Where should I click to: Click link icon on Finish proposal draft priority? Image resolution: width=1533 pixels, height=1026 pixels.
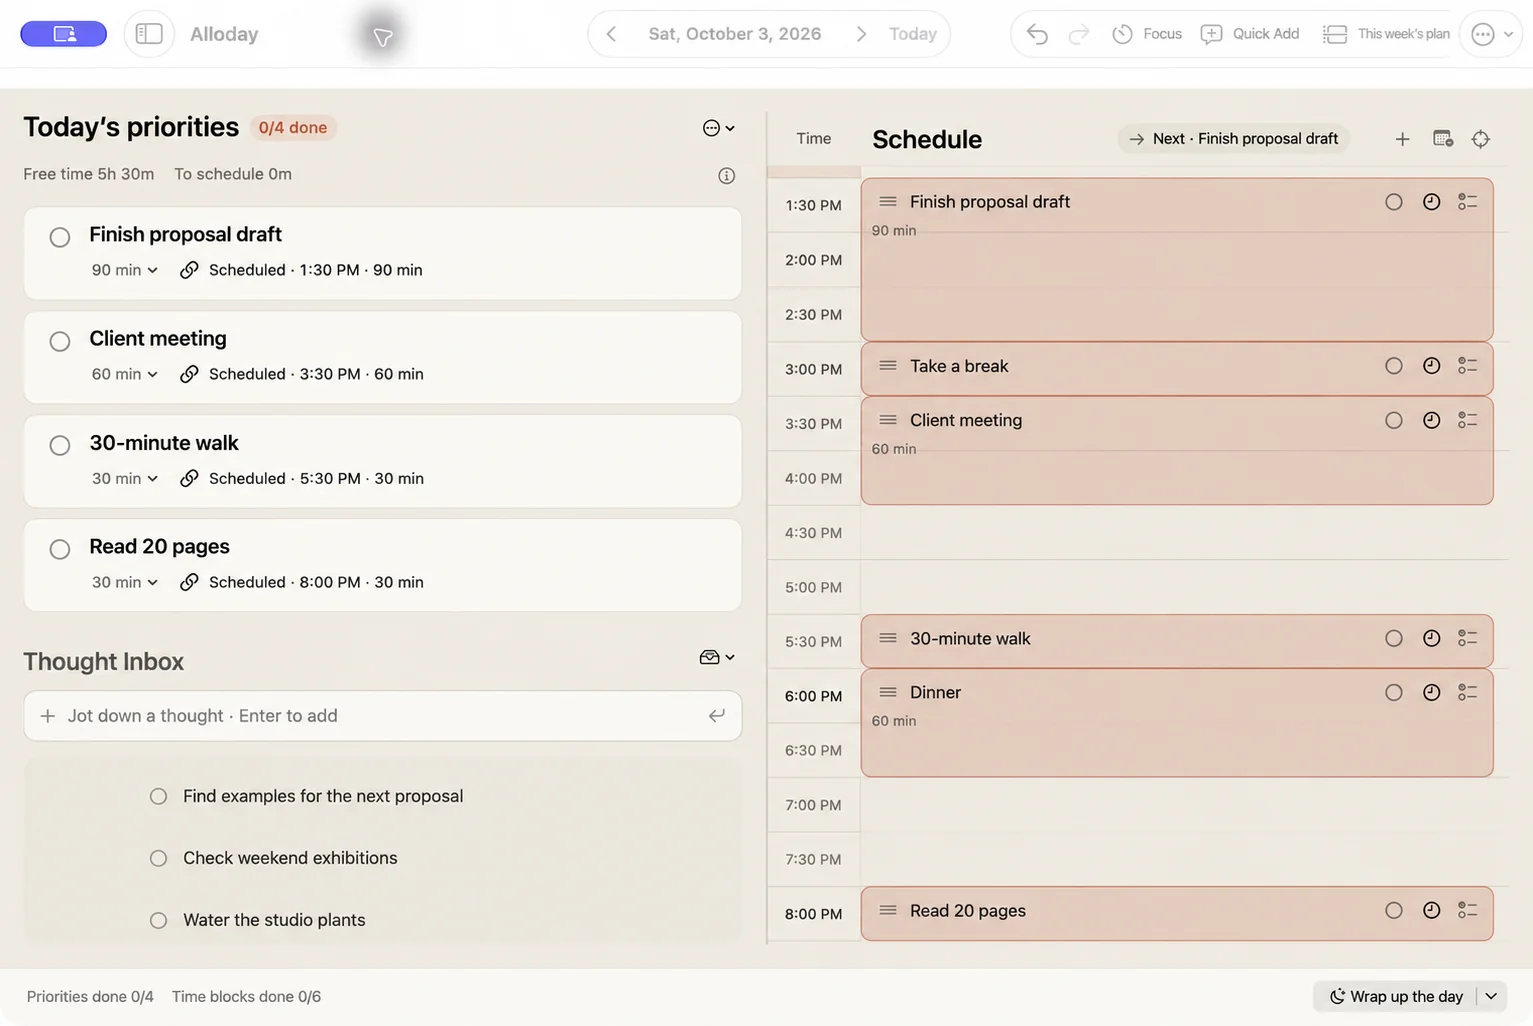(x=189, y=270)
